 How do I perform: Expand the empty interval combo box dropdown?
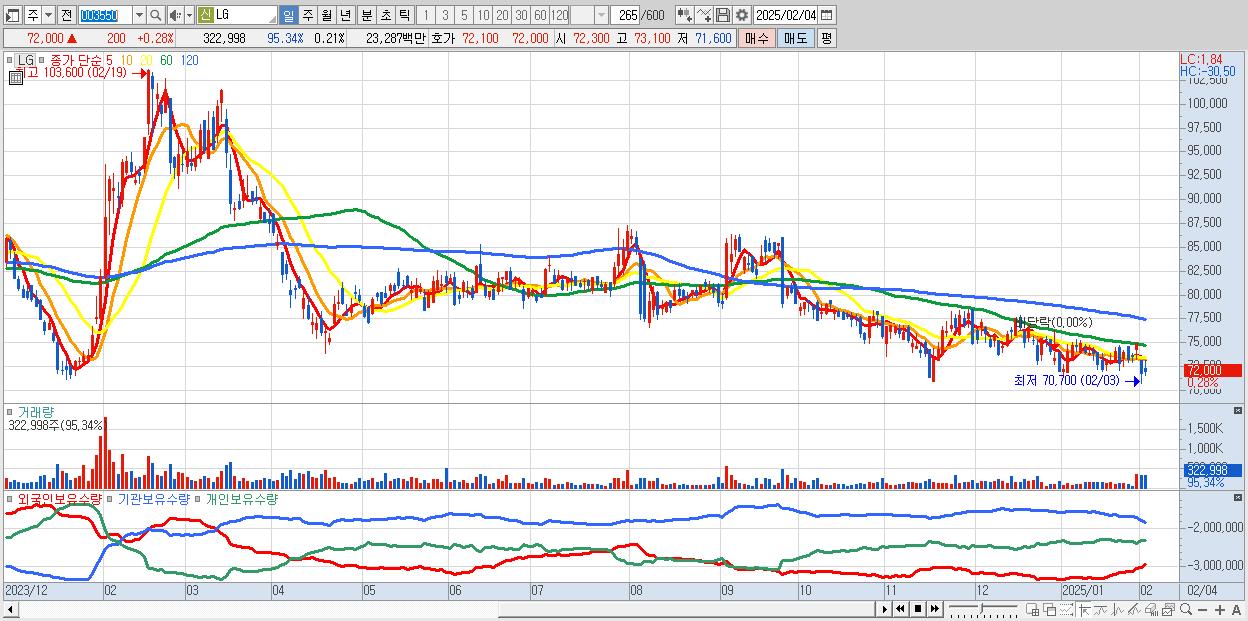coord(601,15)
